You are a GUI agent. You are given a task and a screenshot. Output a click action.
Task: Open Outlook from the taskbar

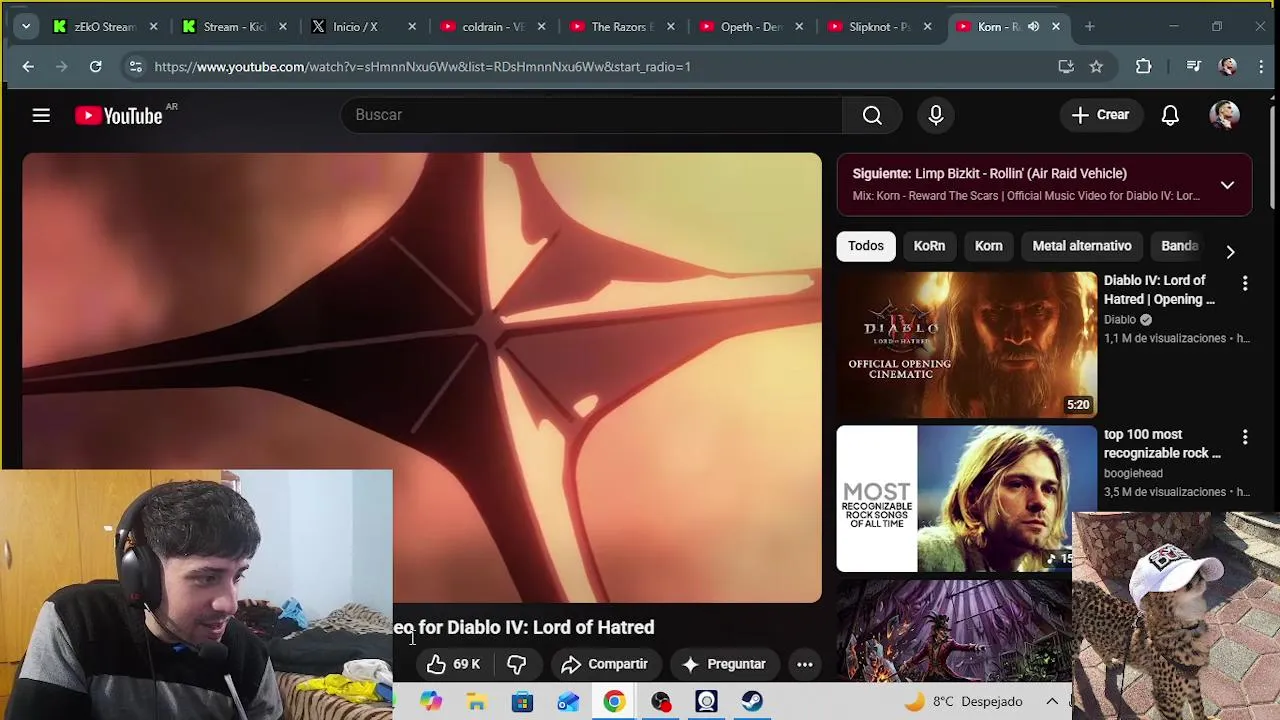coord(568,701)
